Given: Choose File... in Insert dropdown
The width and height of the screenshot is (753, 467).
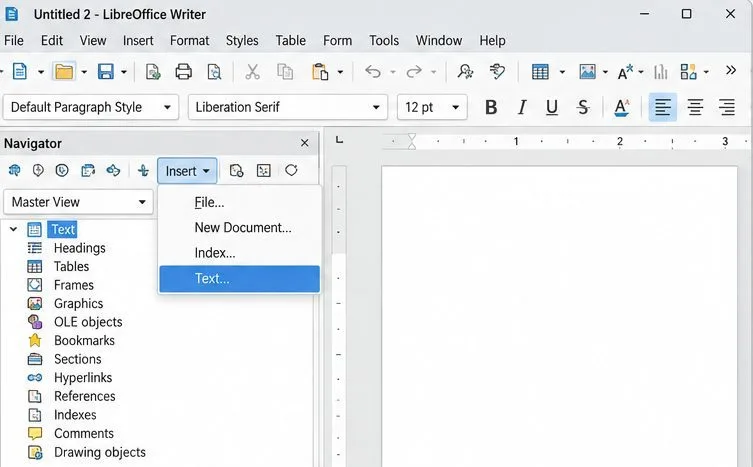Looking at the screenshot, I should (x=239, y=203).
